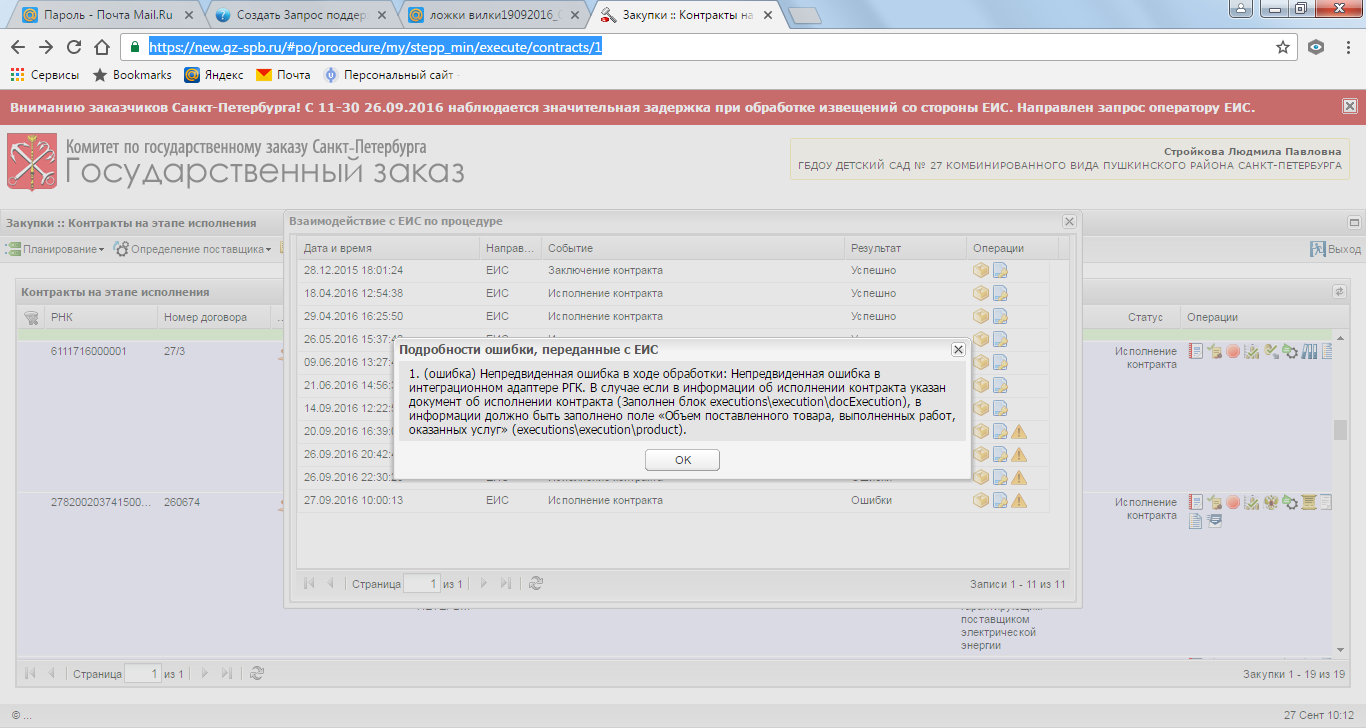The image size is (1366, 728).
Task: Show the warning icon in the 20.09.2016 row
Action: click(1019, 431)
